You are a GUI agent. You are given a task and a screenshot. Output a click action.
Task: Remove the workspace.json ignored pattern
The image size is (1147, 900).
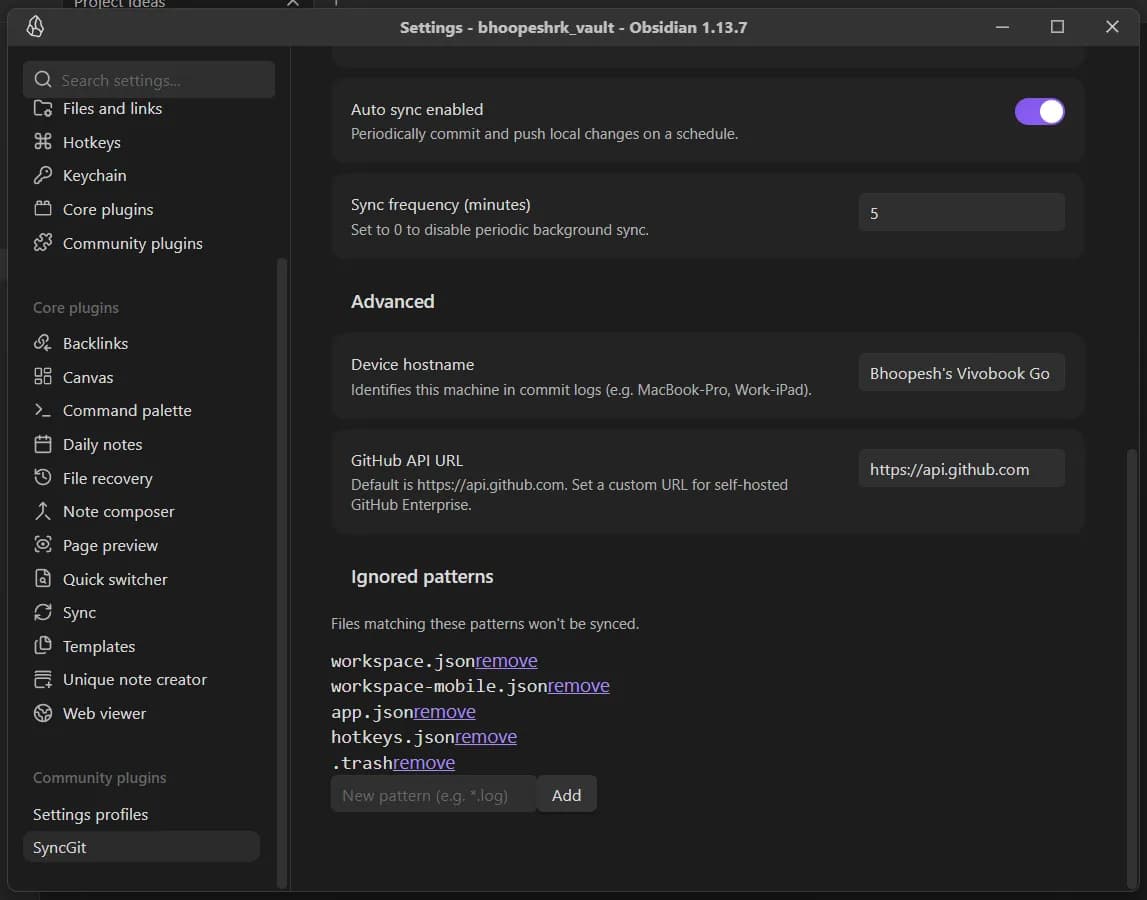pos(506,661)
